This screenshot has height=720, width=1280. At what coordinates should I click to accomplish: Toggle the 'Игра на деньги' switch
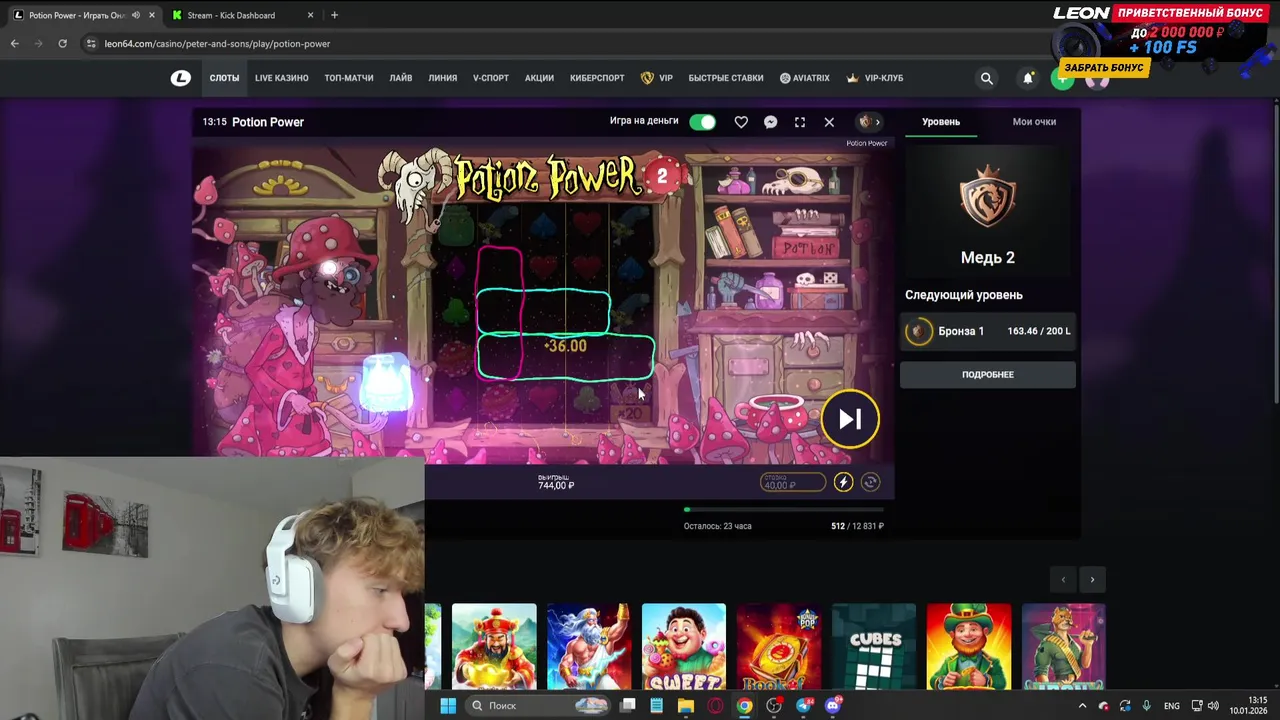click(703, 122)
